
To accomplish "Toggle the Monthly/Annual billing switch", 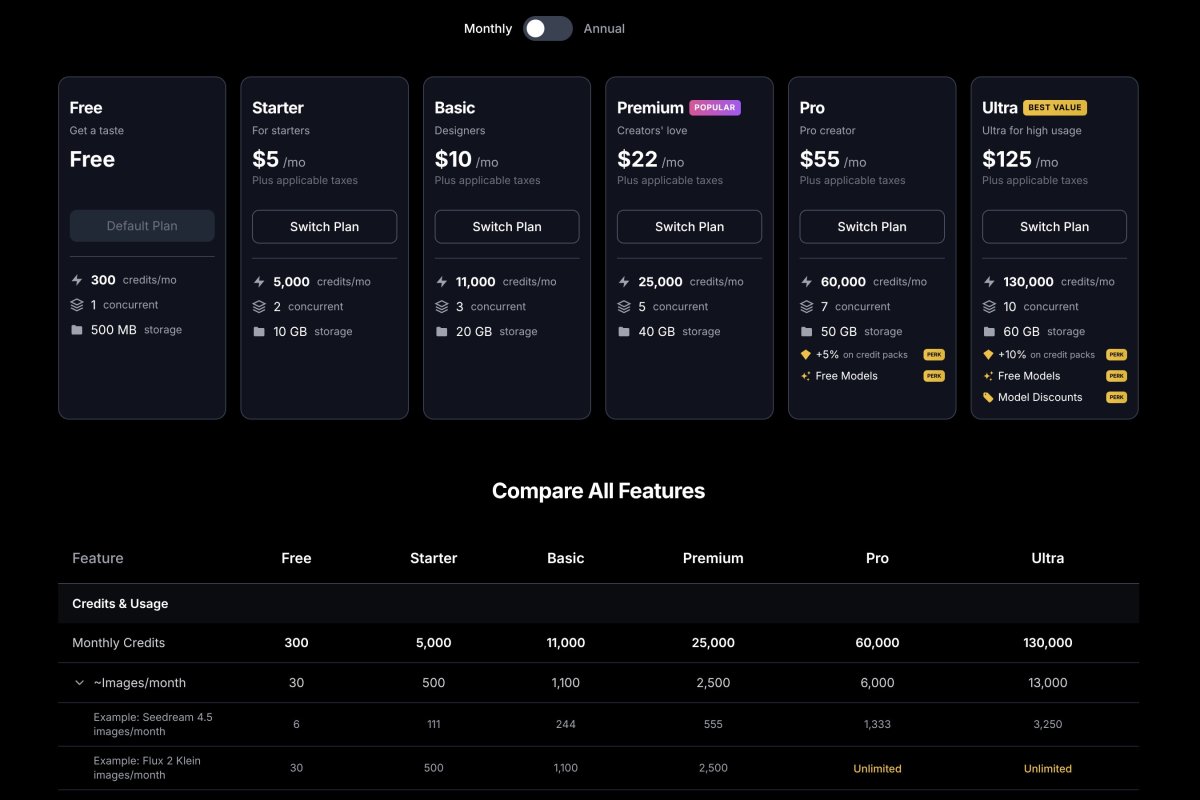I will (547, 29).
